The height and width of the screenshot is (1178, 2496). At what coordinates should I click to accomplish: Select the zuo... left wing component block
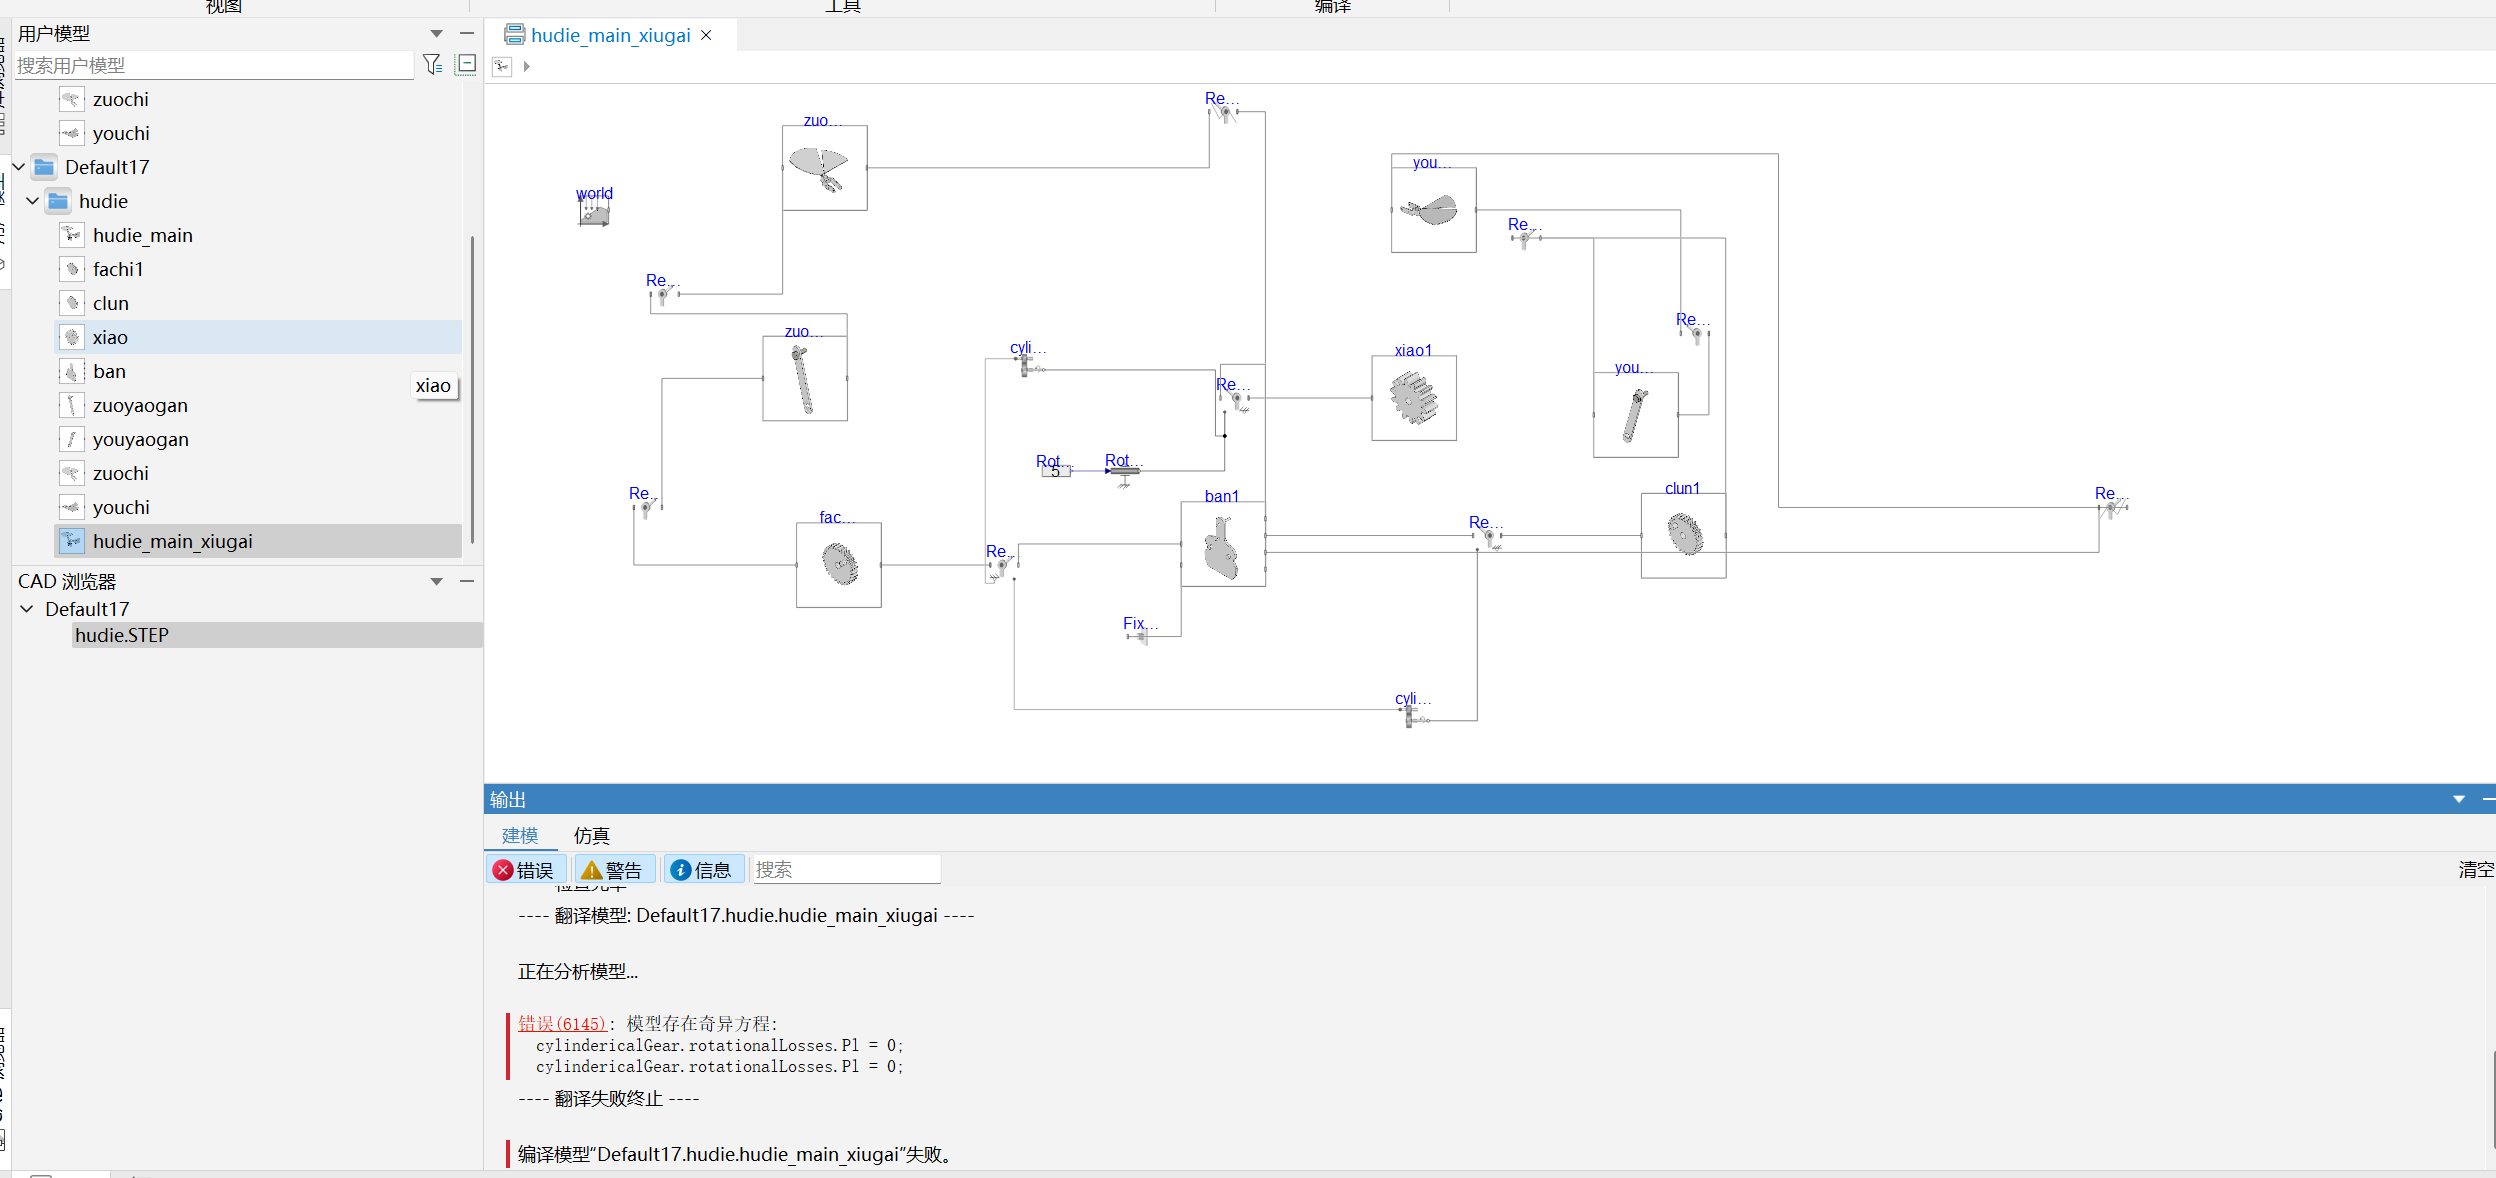(x=825, y=168)
